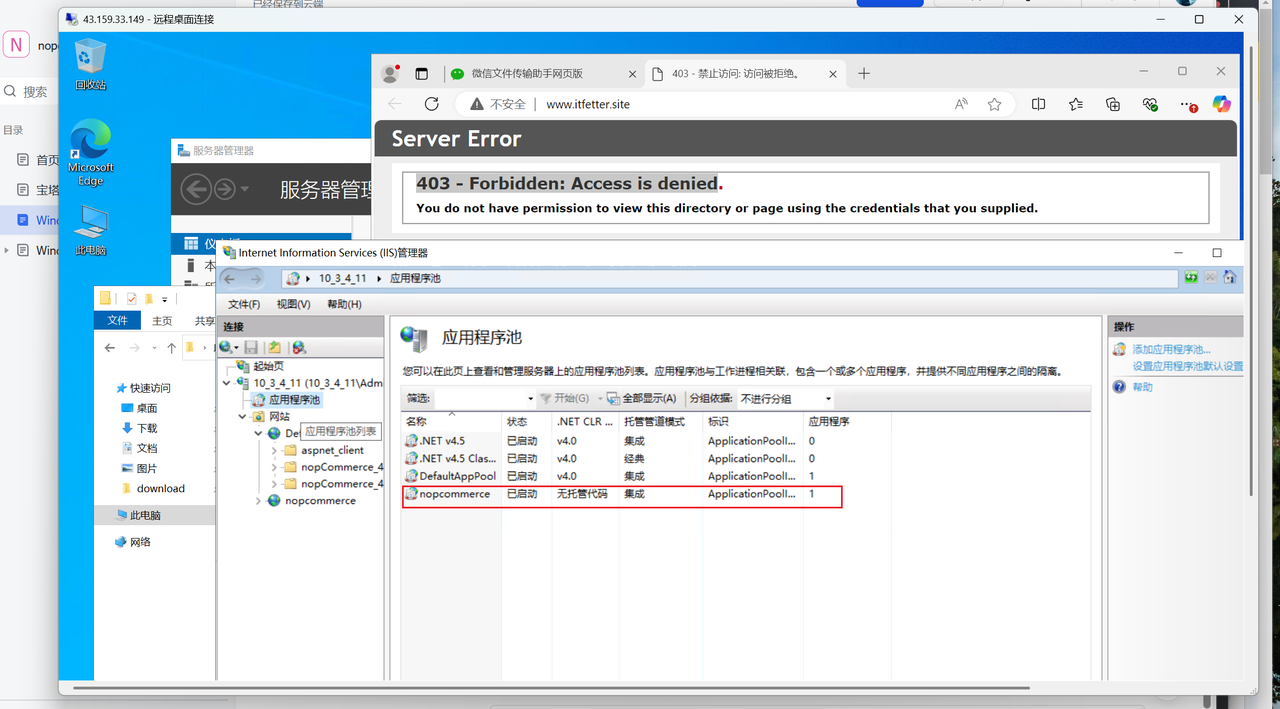Open the Microsoft Edge desktop shortcut
The height and width of the screenshot is (709, 1280).
90,152
